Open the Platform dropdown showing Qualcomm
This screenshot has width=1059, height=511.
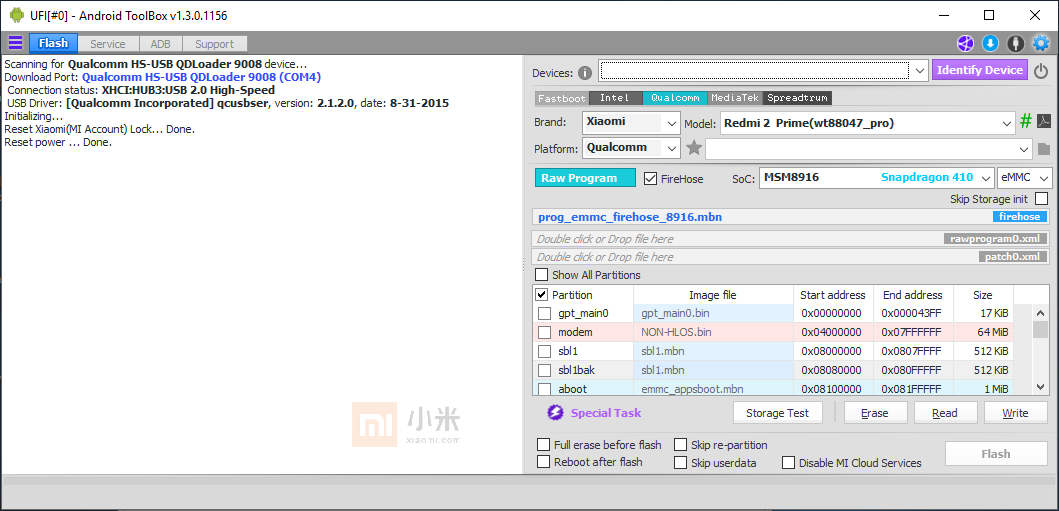672,148
